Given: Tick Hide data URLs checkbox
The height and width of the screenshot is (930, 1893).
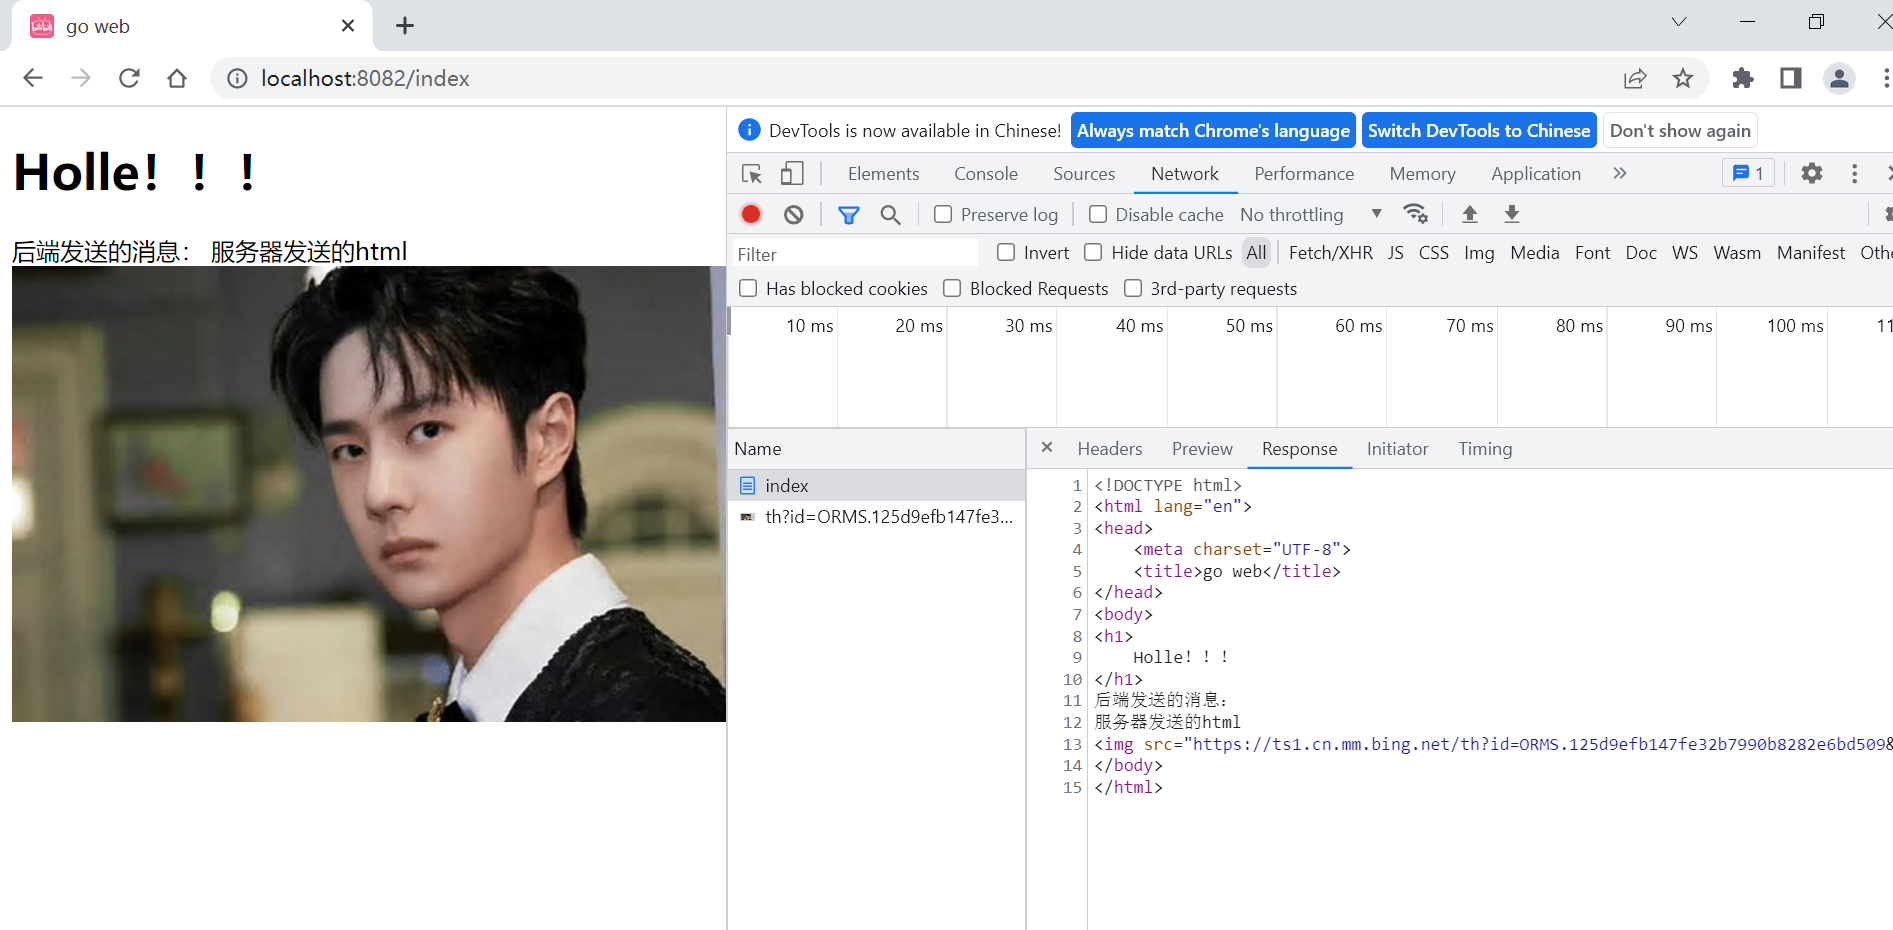Looking at the screenshot, I should pos(1094,252).
